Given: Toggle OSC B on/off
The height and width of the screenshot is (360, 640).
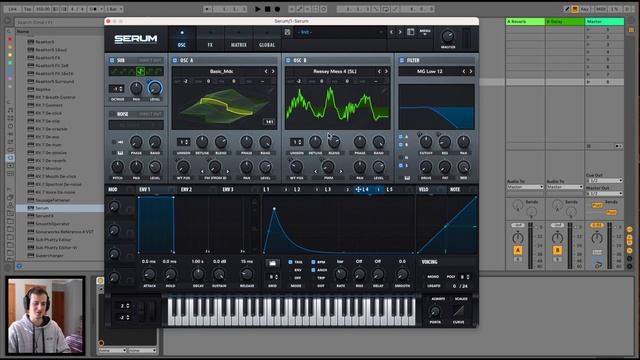Looking at the screenshot, I should (x=288, y=60).
